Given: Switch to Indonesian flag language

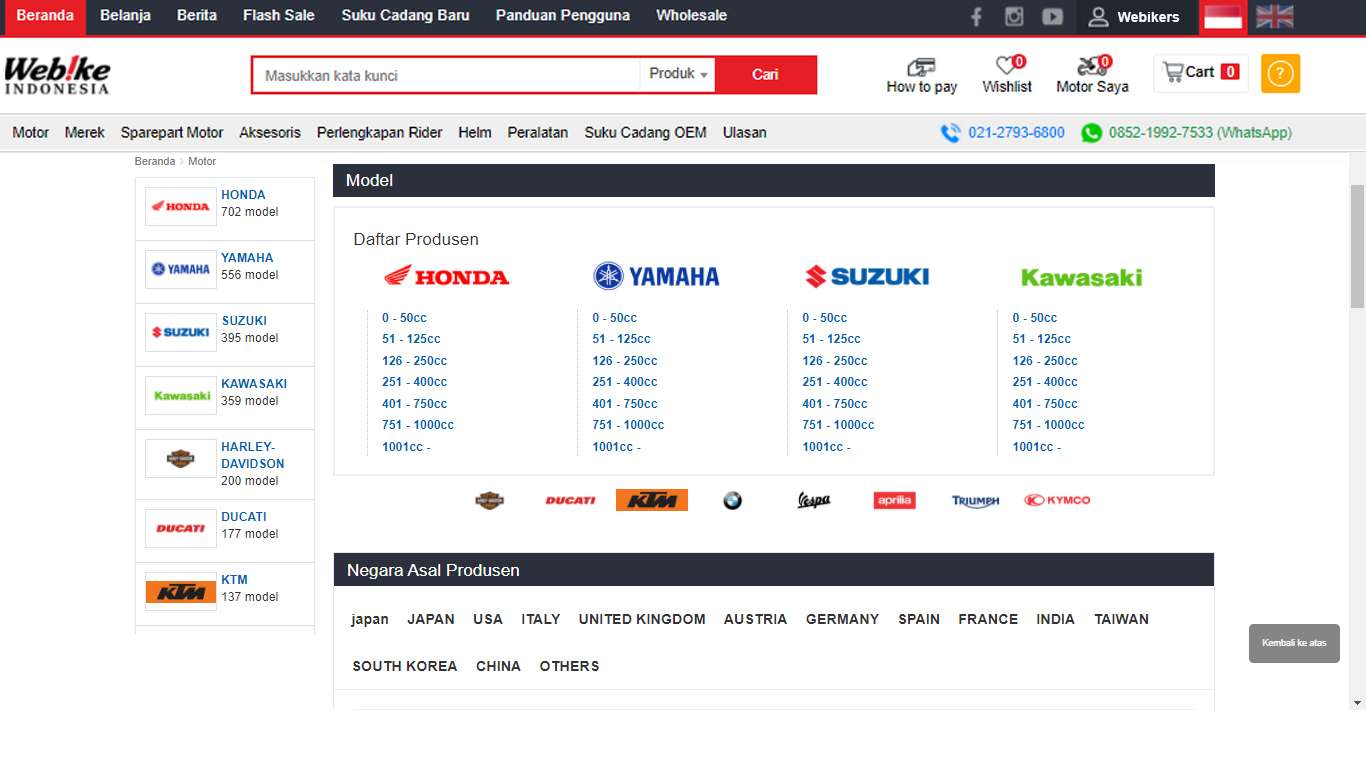Looking at the screenshot, I should point(1223,16).
